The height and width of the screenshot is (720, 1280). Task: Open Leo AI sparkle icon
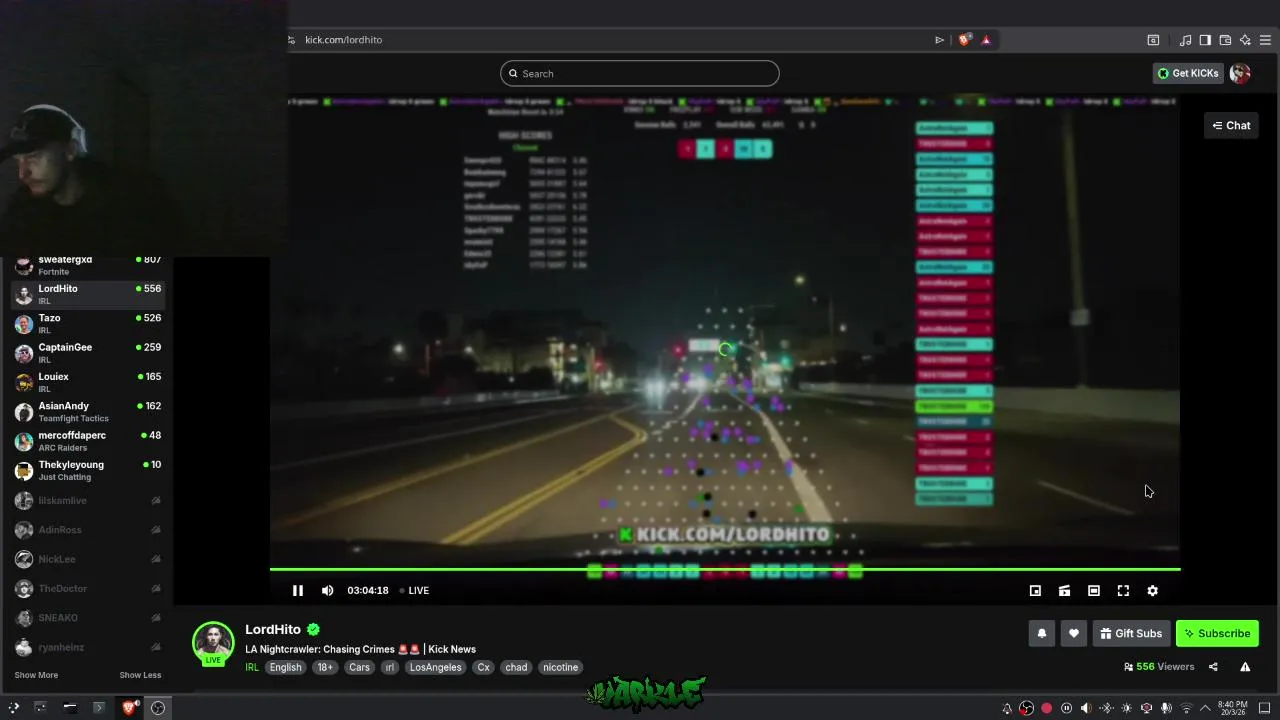point(1245,40)
